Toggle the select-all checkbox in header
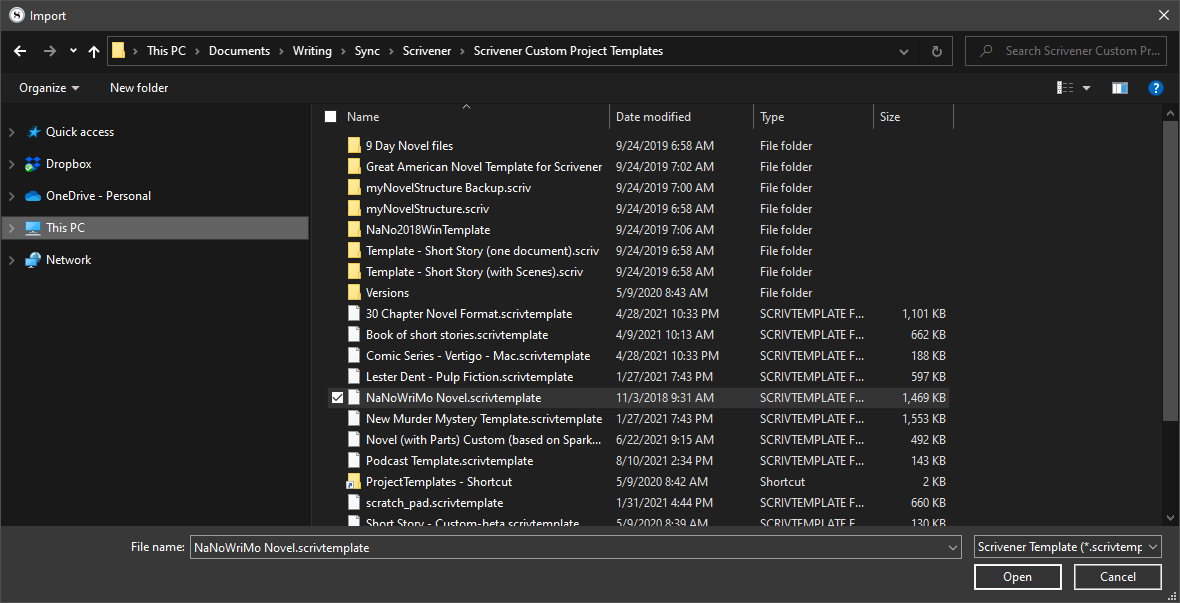The width and height of the screenshot is (1180, 603). (x=330, y=117)
